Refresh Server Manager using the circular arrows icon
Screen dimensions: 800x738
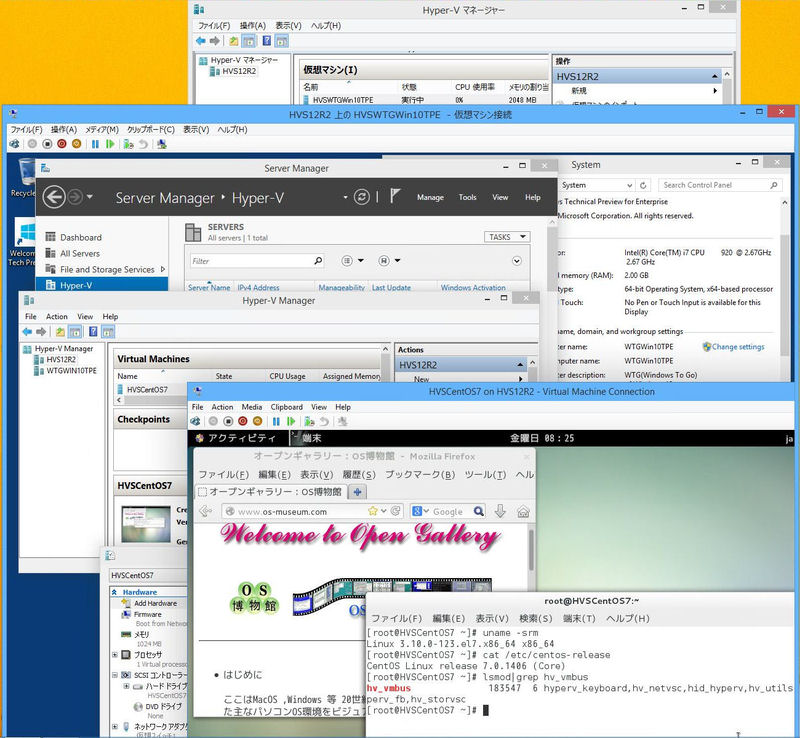pos(362,197)
